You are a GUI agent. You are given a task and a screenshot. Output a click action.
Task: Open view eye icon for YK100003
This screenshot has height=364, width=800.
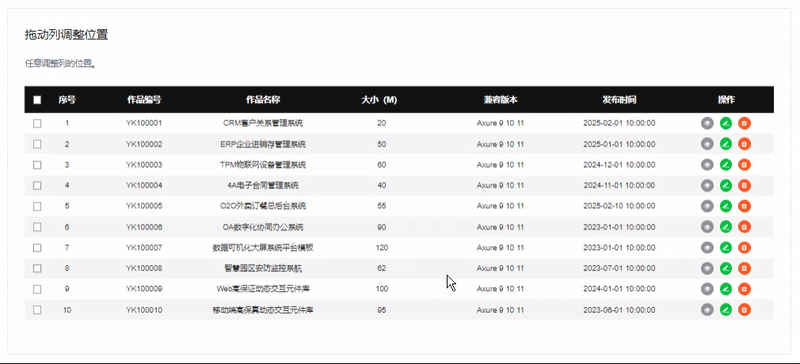707,165
